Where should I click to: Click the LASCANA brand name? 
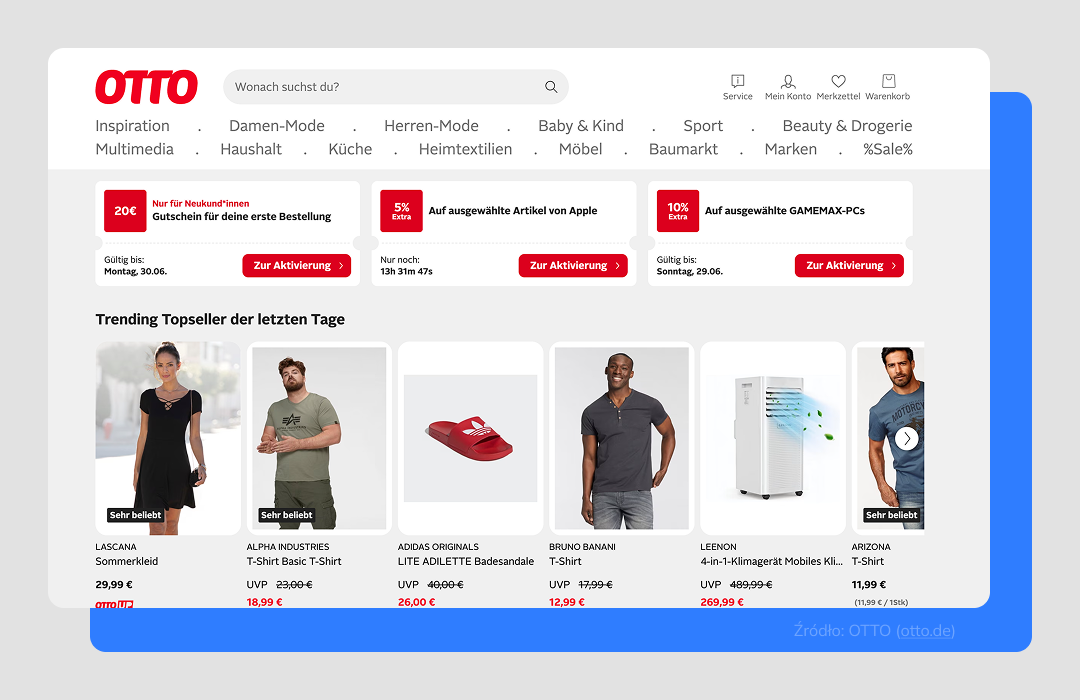116,547
